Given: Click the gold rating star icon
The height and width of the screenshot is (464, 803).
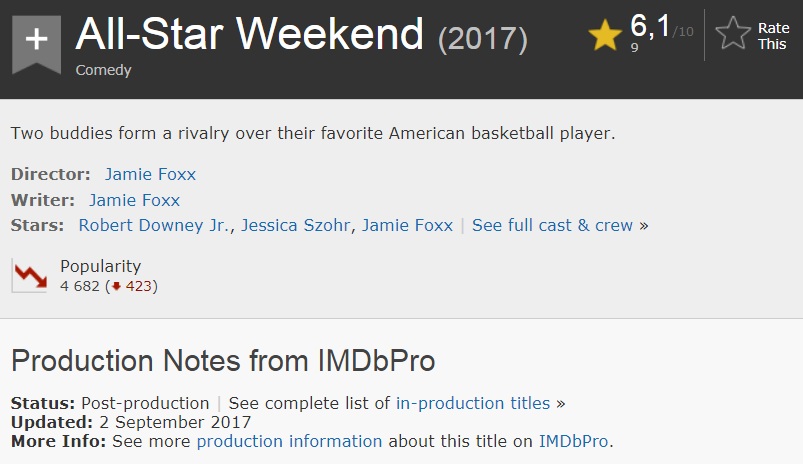Looking at the screenshot, I should pos(604,36).
